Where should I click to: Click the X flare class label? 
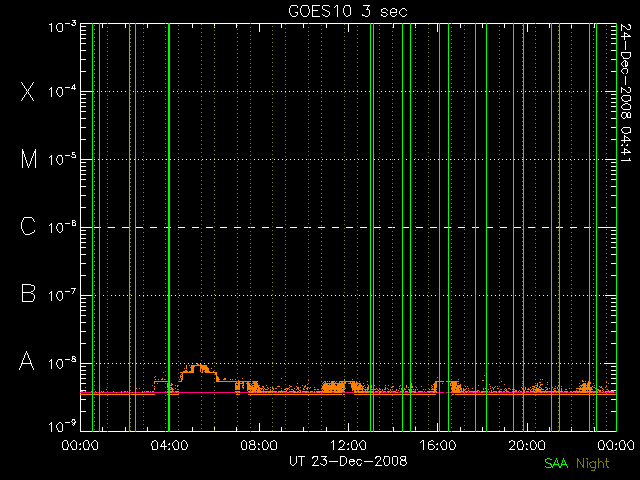pyautogui.click(x=28, y=91)
